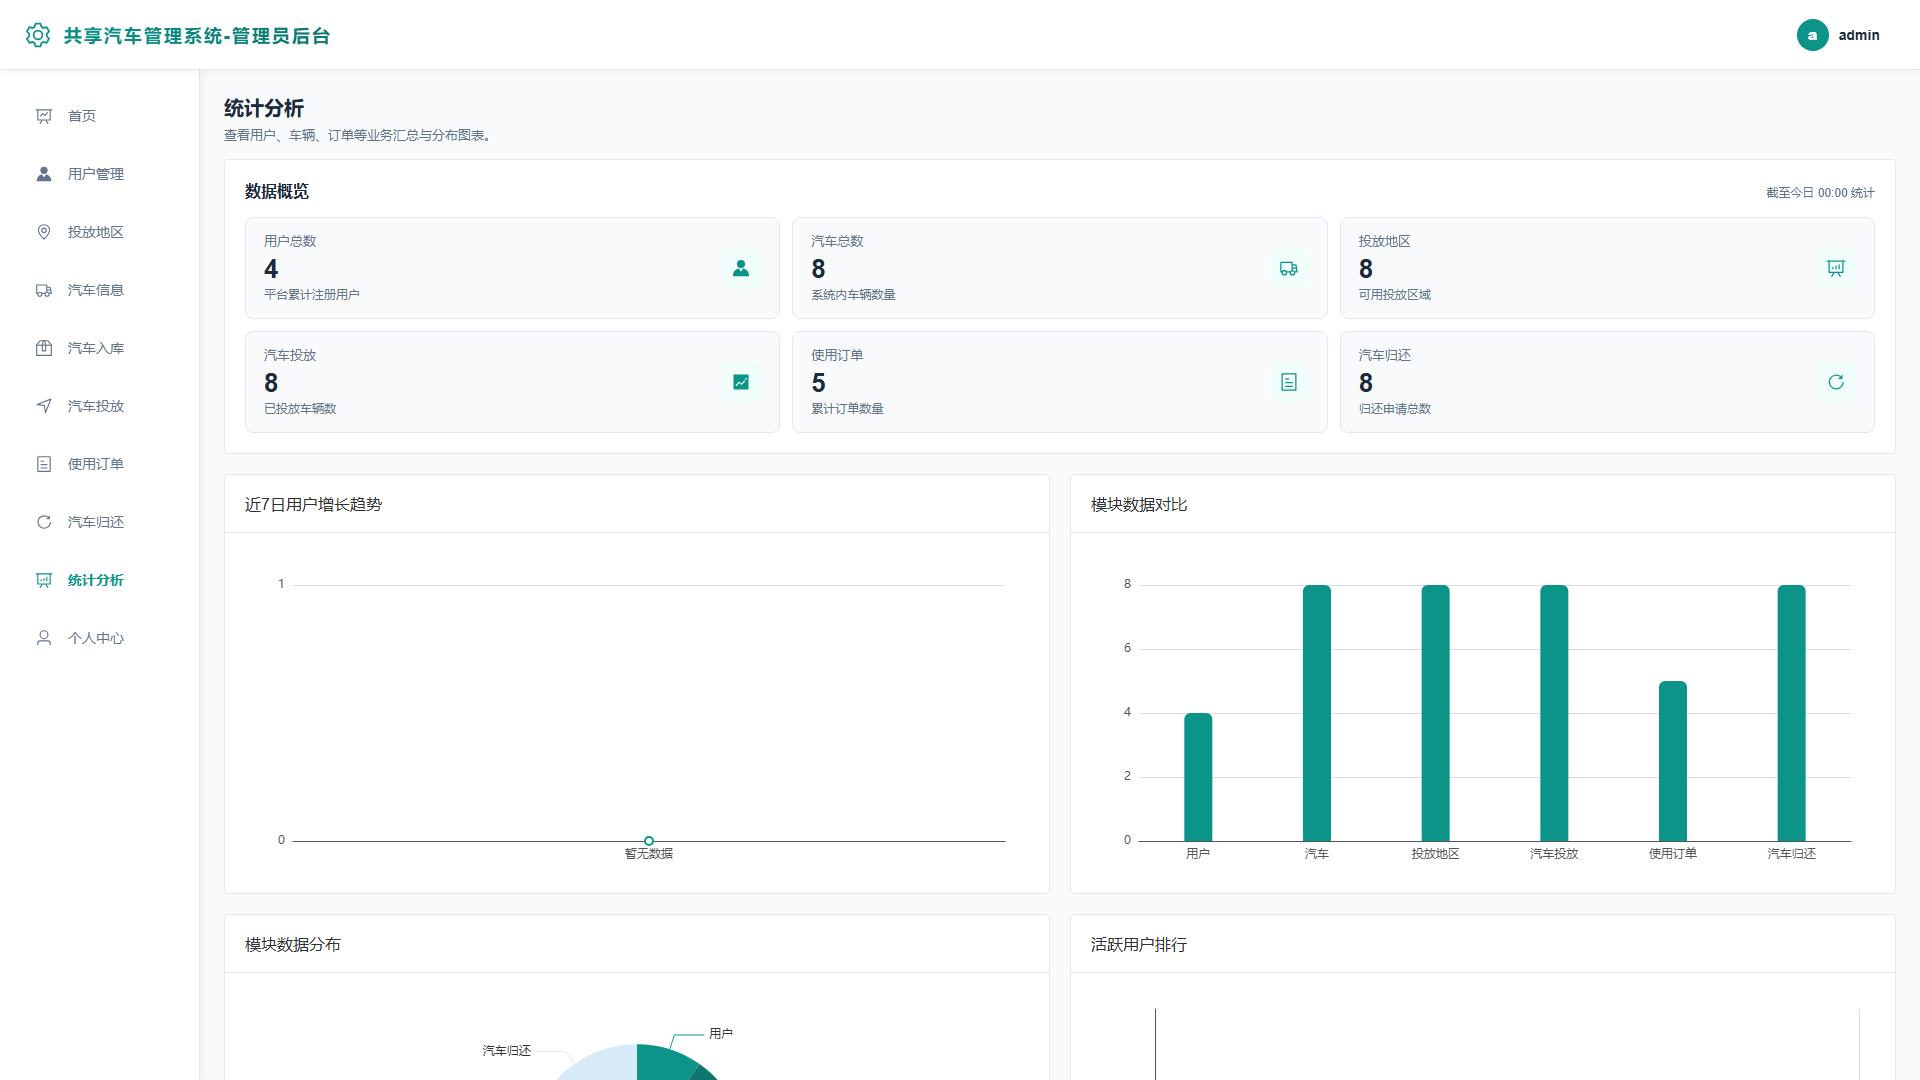This screenshot has width=1920, height=1080.
Task: Click the 汽车 bar in 模块数据对比 chart
Action: (x=1317, y=713)
